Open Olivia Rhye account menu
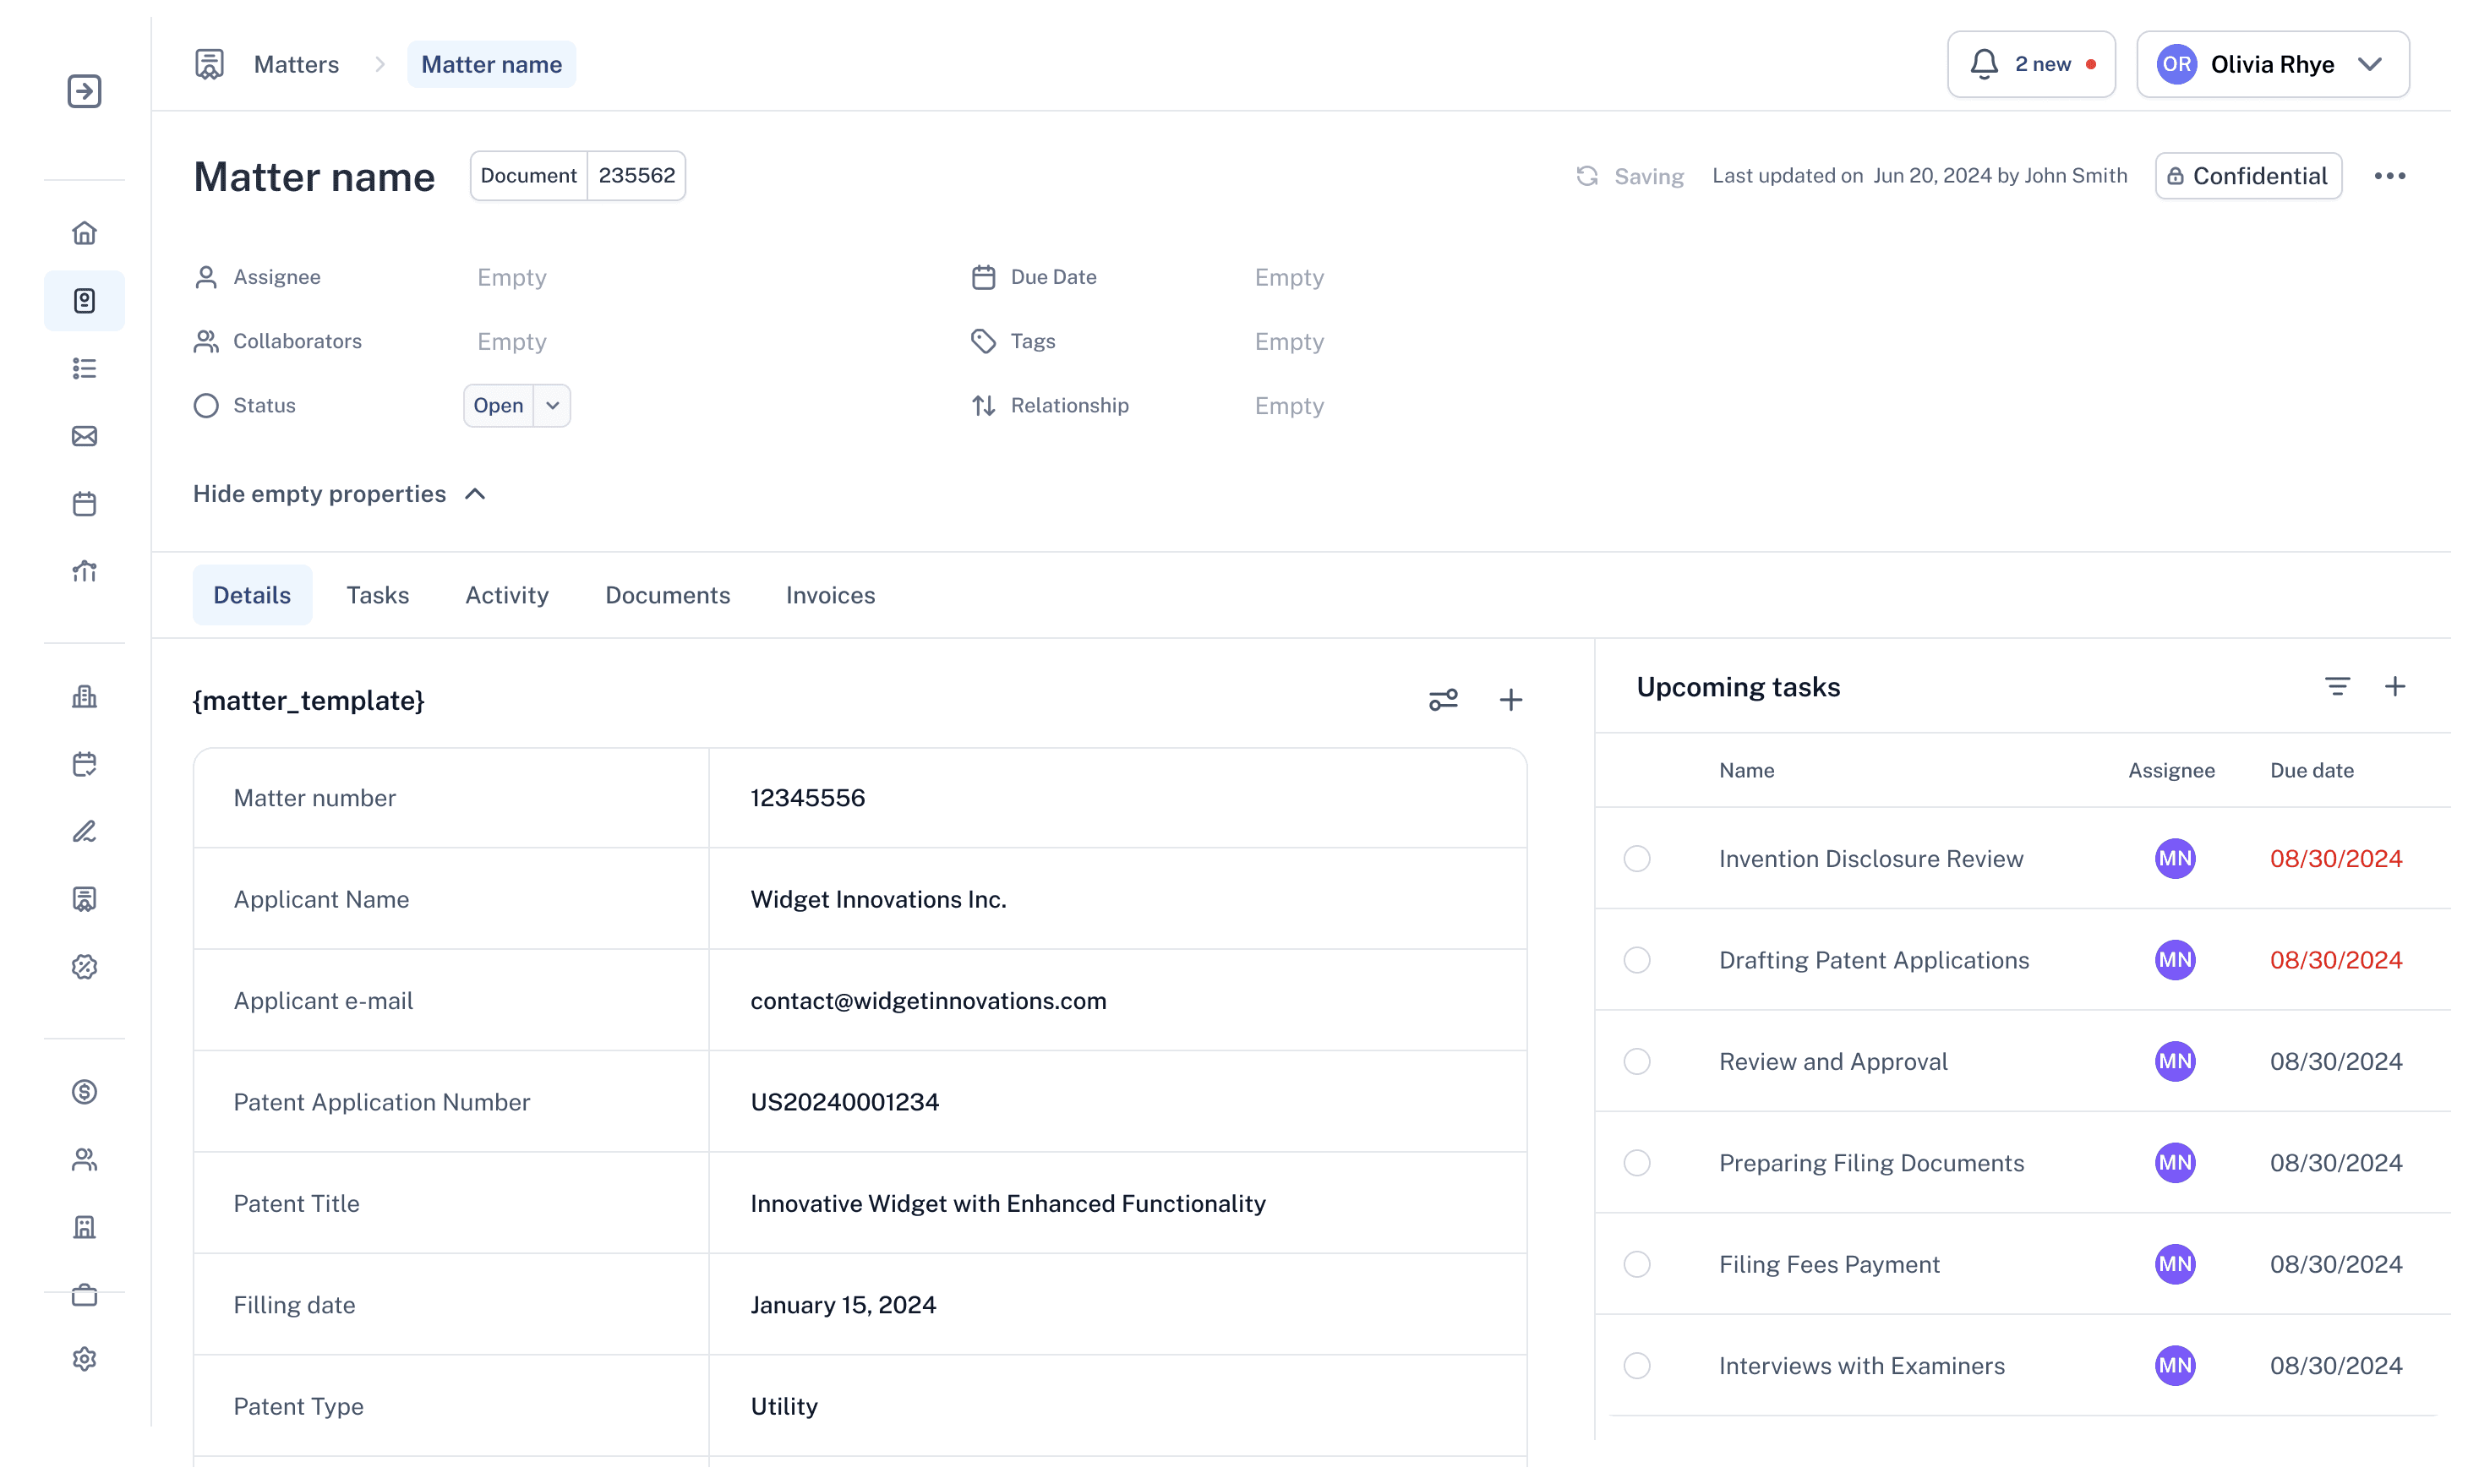The height and width of the screenshot is (1484, 2468). (x=2272, y=64)
